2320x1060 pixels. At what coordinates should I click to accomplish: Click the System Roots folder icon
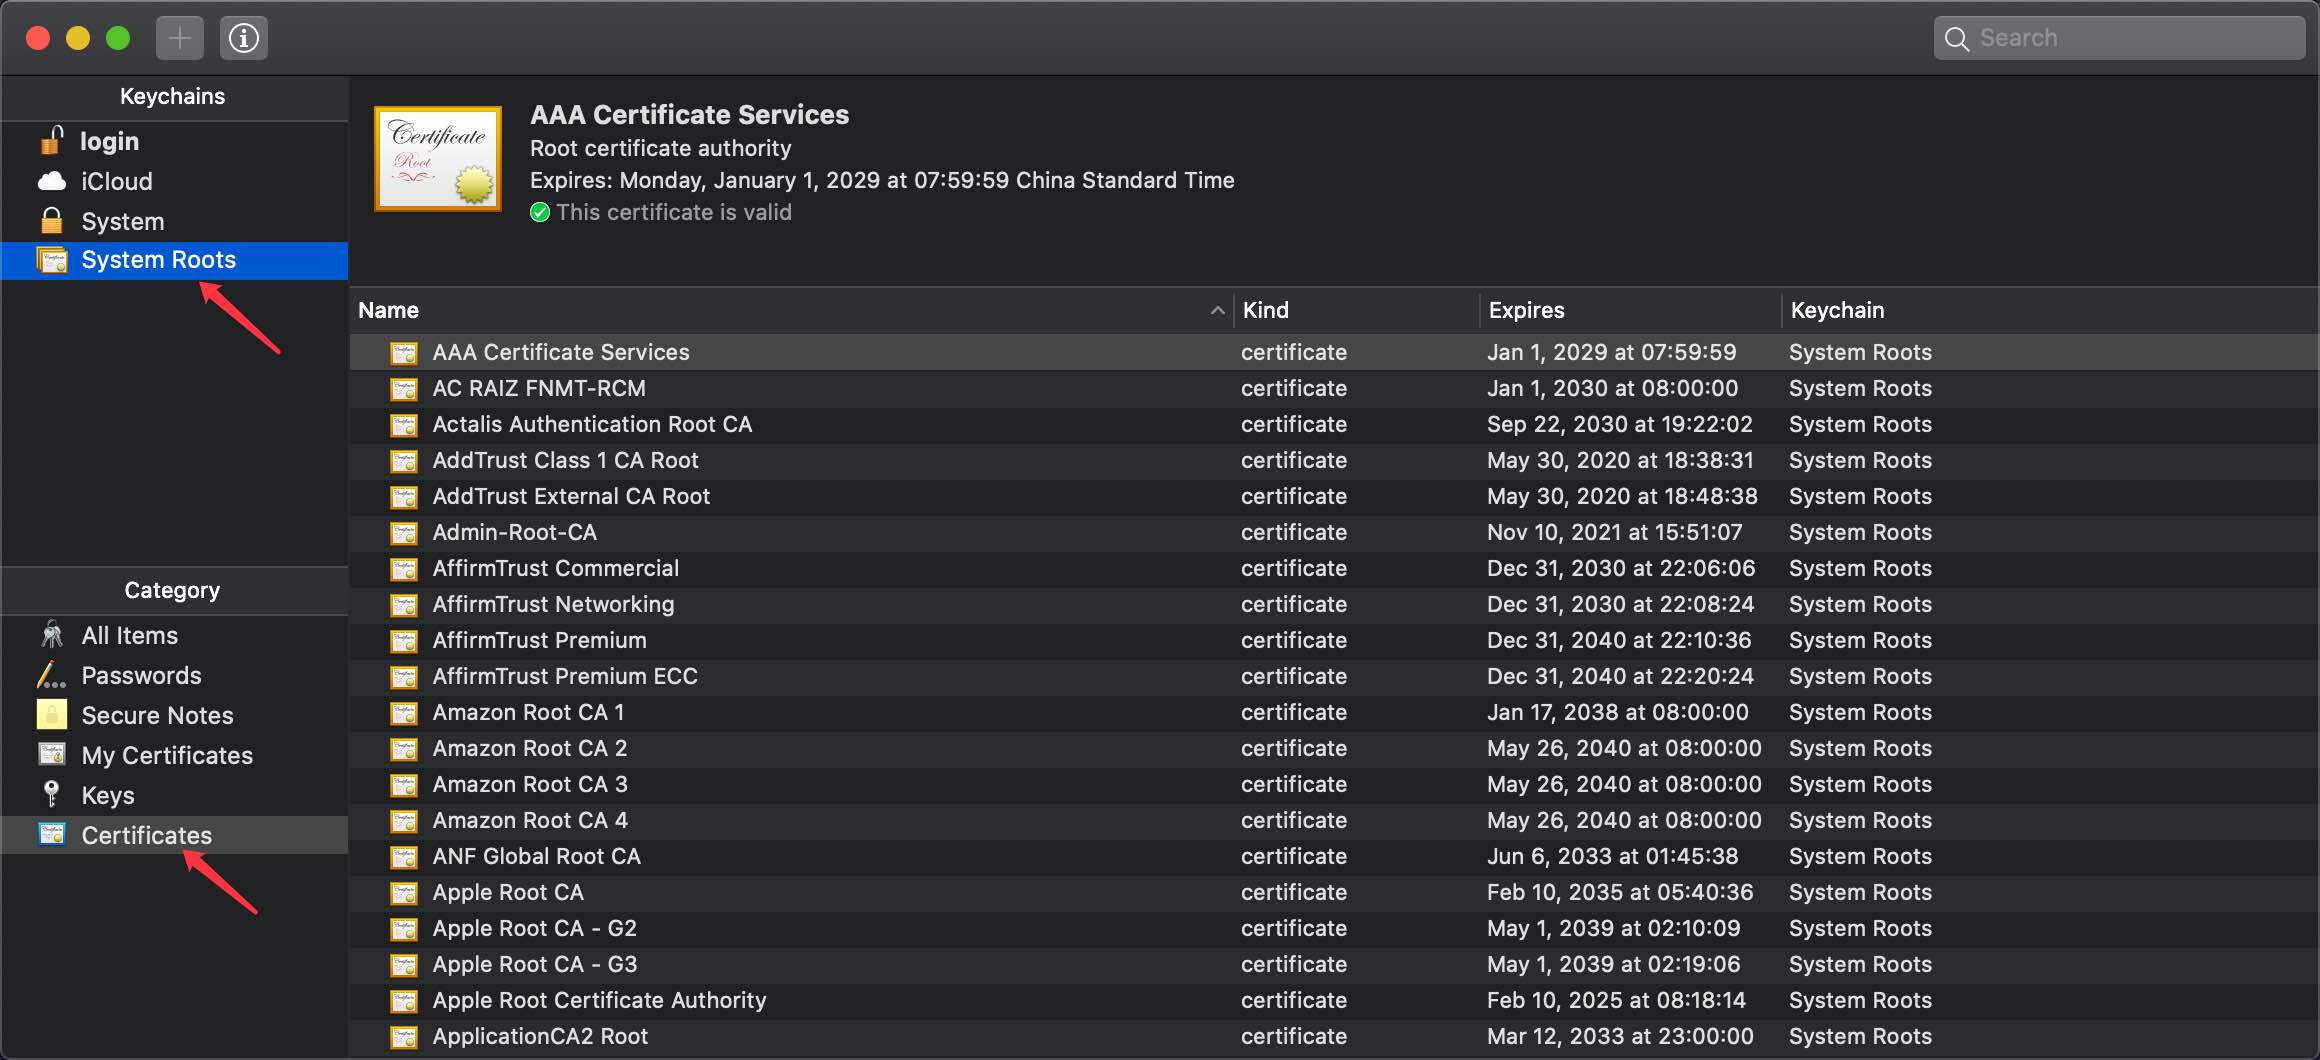tap(52, 260)
